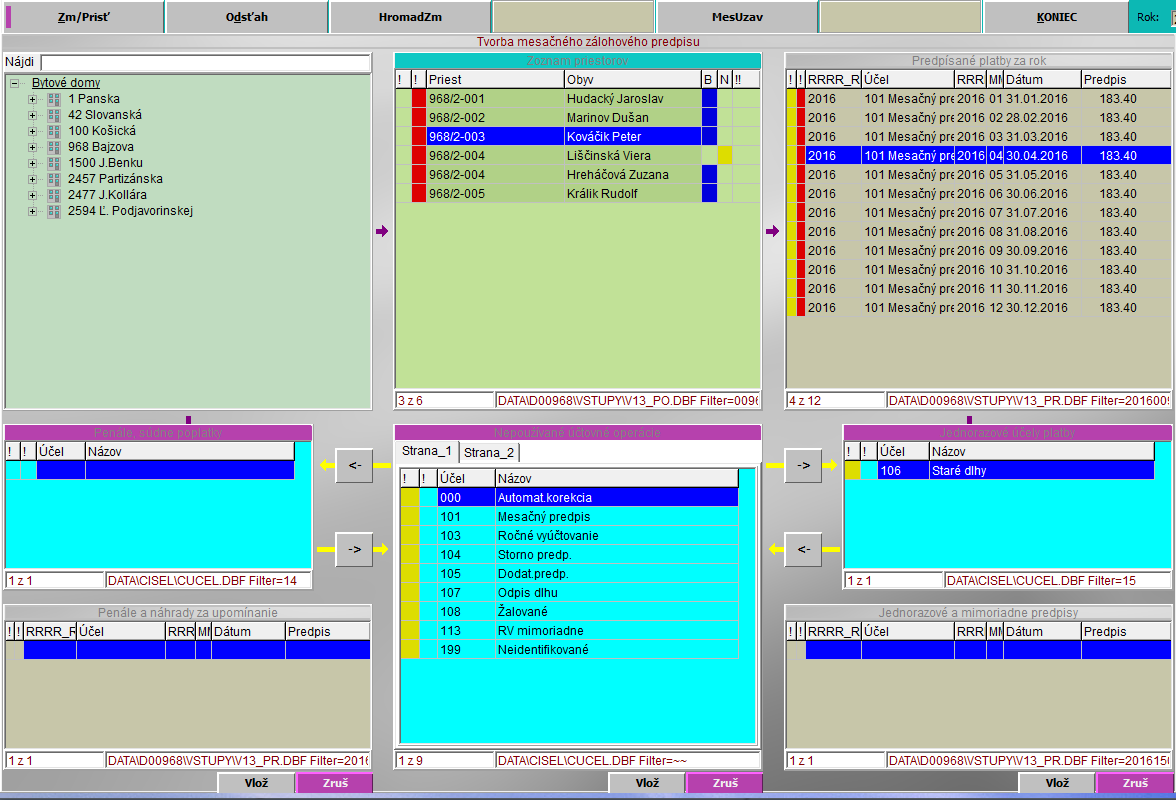Click the KONIEC menu button

[x=1056, y=16]
